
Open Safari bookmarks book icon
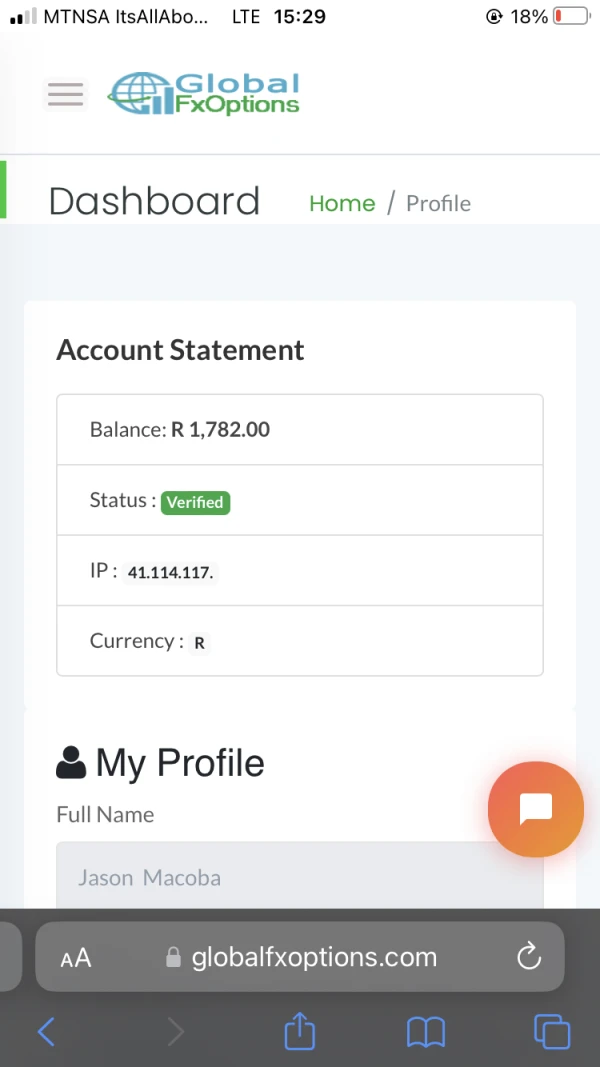click(426, 1031)
